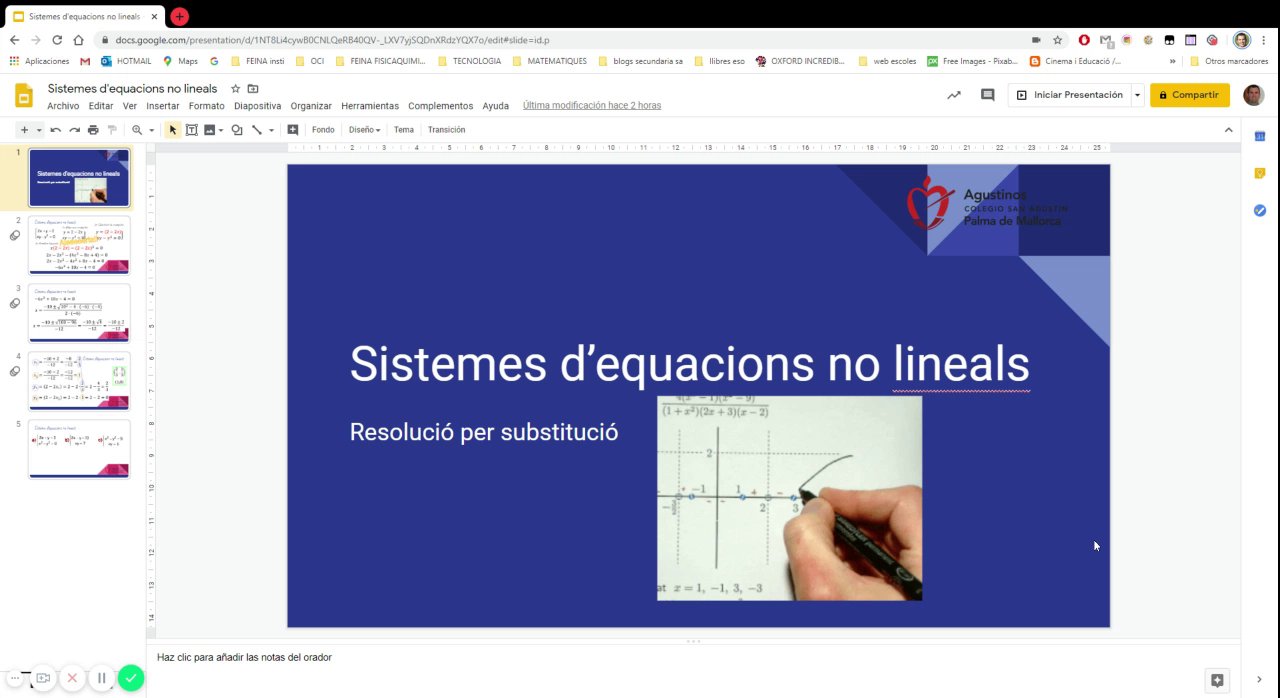Click the Tema button
Screen dimensions: 1280x698
(x=403, y=130)
